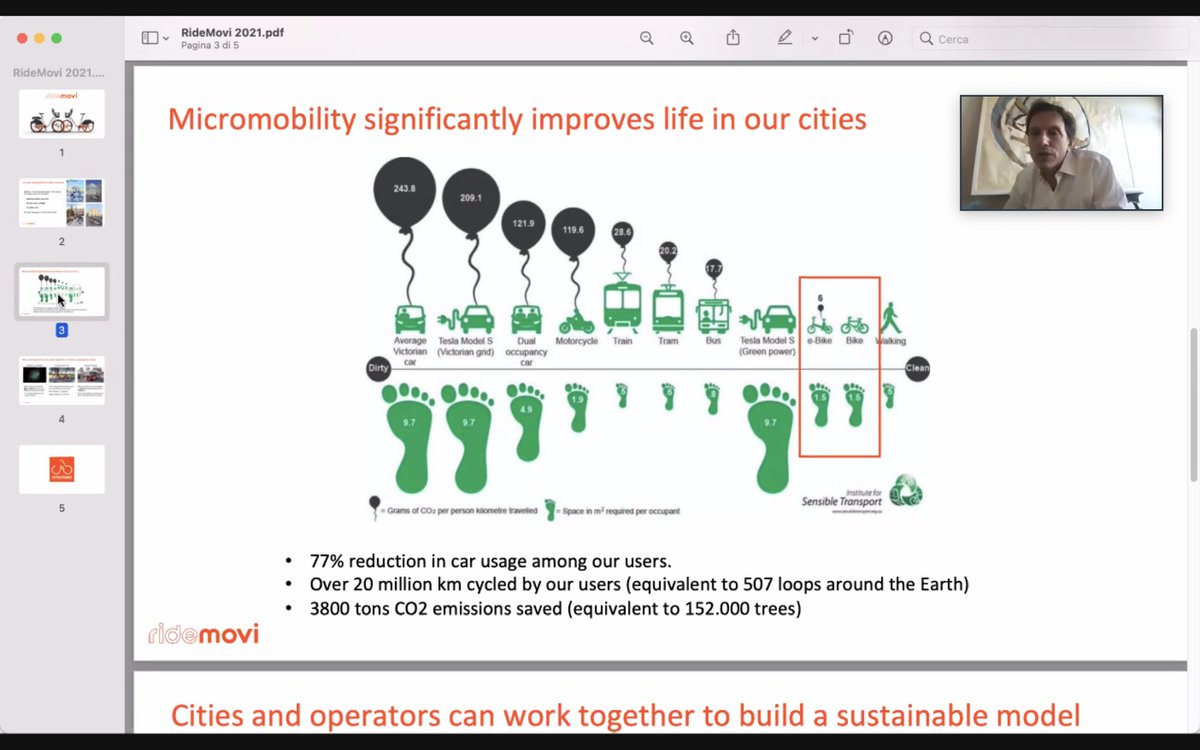Select page 3 thumbnail in sidebar
This screenshot has width=1200, height=750.
pyautogui.click(x=62, y=292)
